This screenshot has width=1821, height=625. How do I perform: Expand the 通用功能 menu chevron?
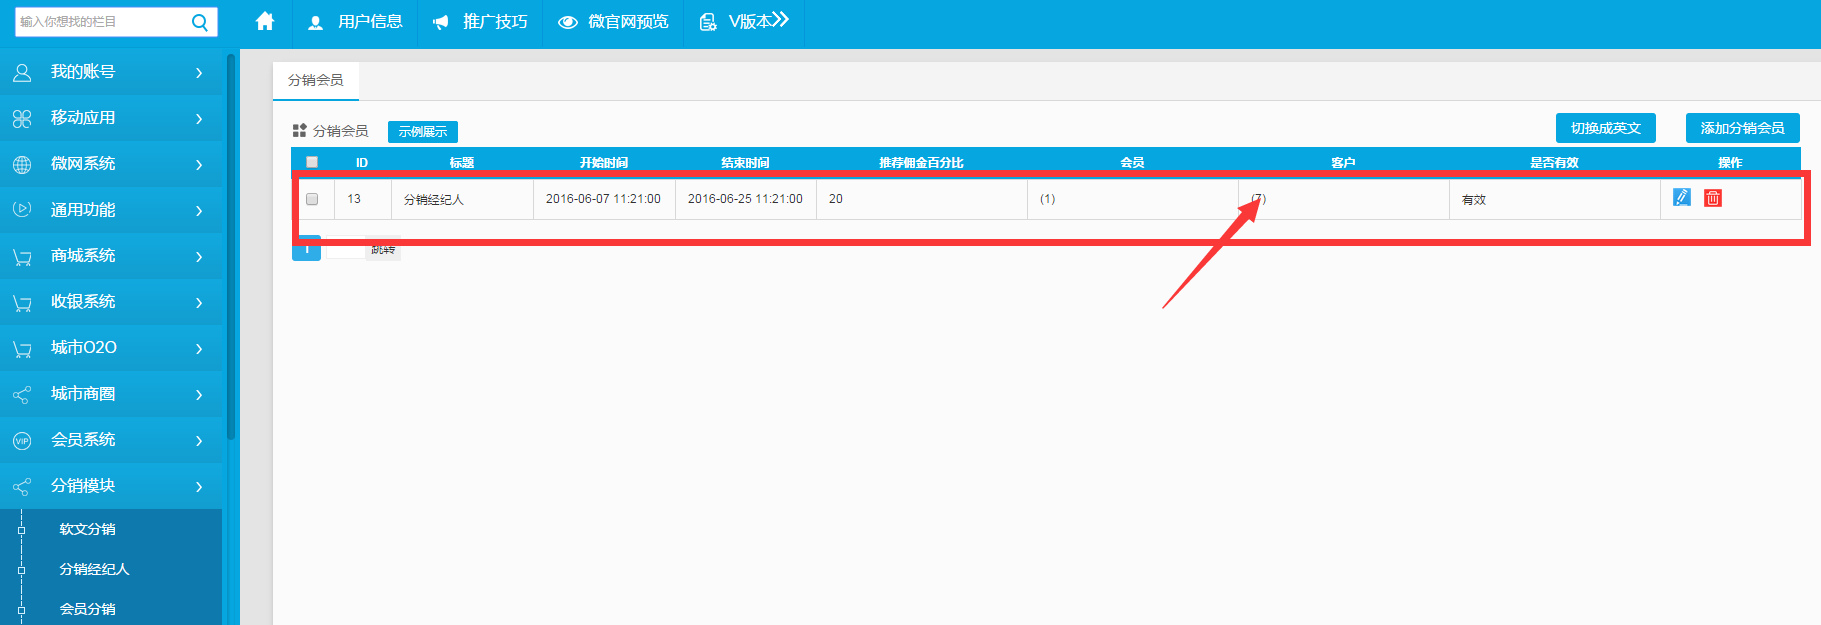pos(199,210)
